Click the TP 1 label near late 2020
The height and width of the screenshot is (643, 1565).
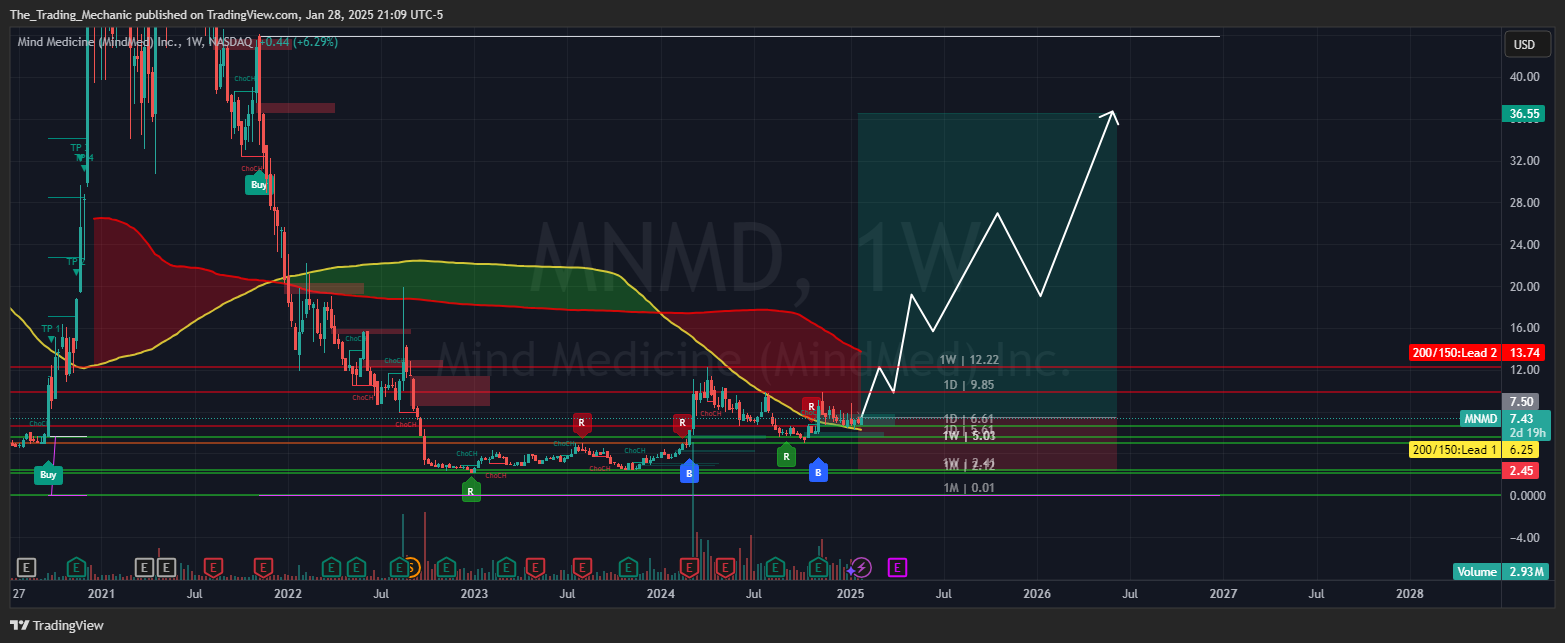50,329
